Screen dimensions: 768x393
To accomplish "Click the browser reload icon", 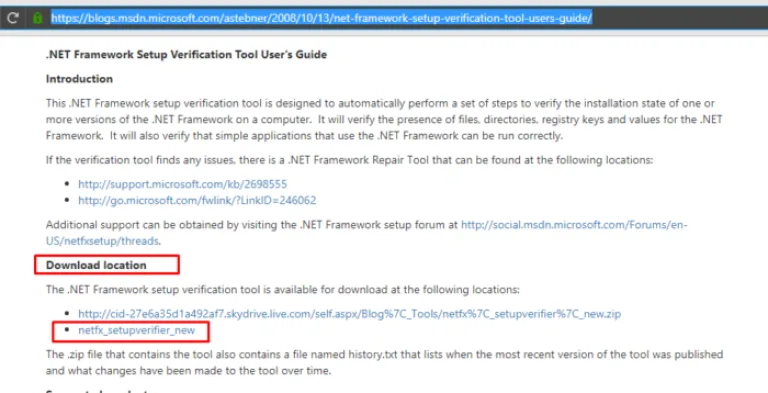I will [x=13, y=18].
